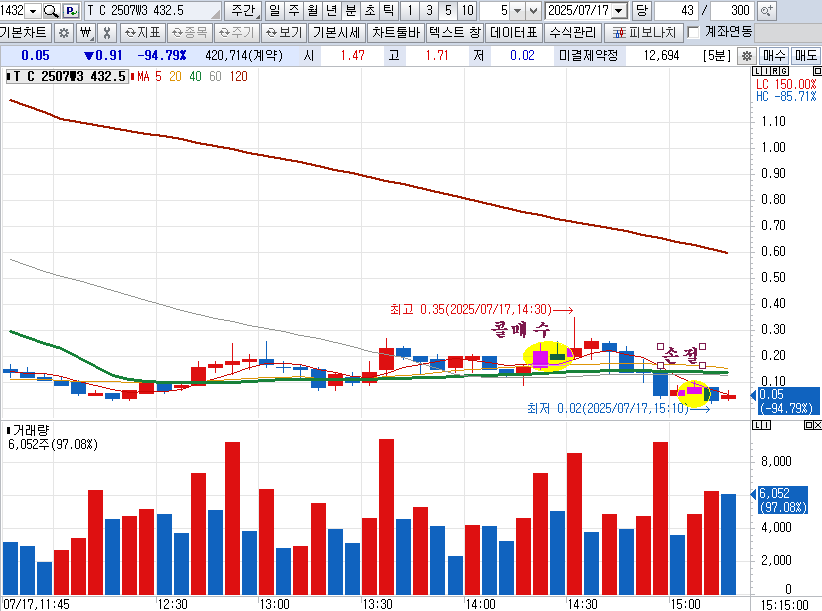
Task: Open the gear settings beside 기본차트
Action: (x=64, y=33)
